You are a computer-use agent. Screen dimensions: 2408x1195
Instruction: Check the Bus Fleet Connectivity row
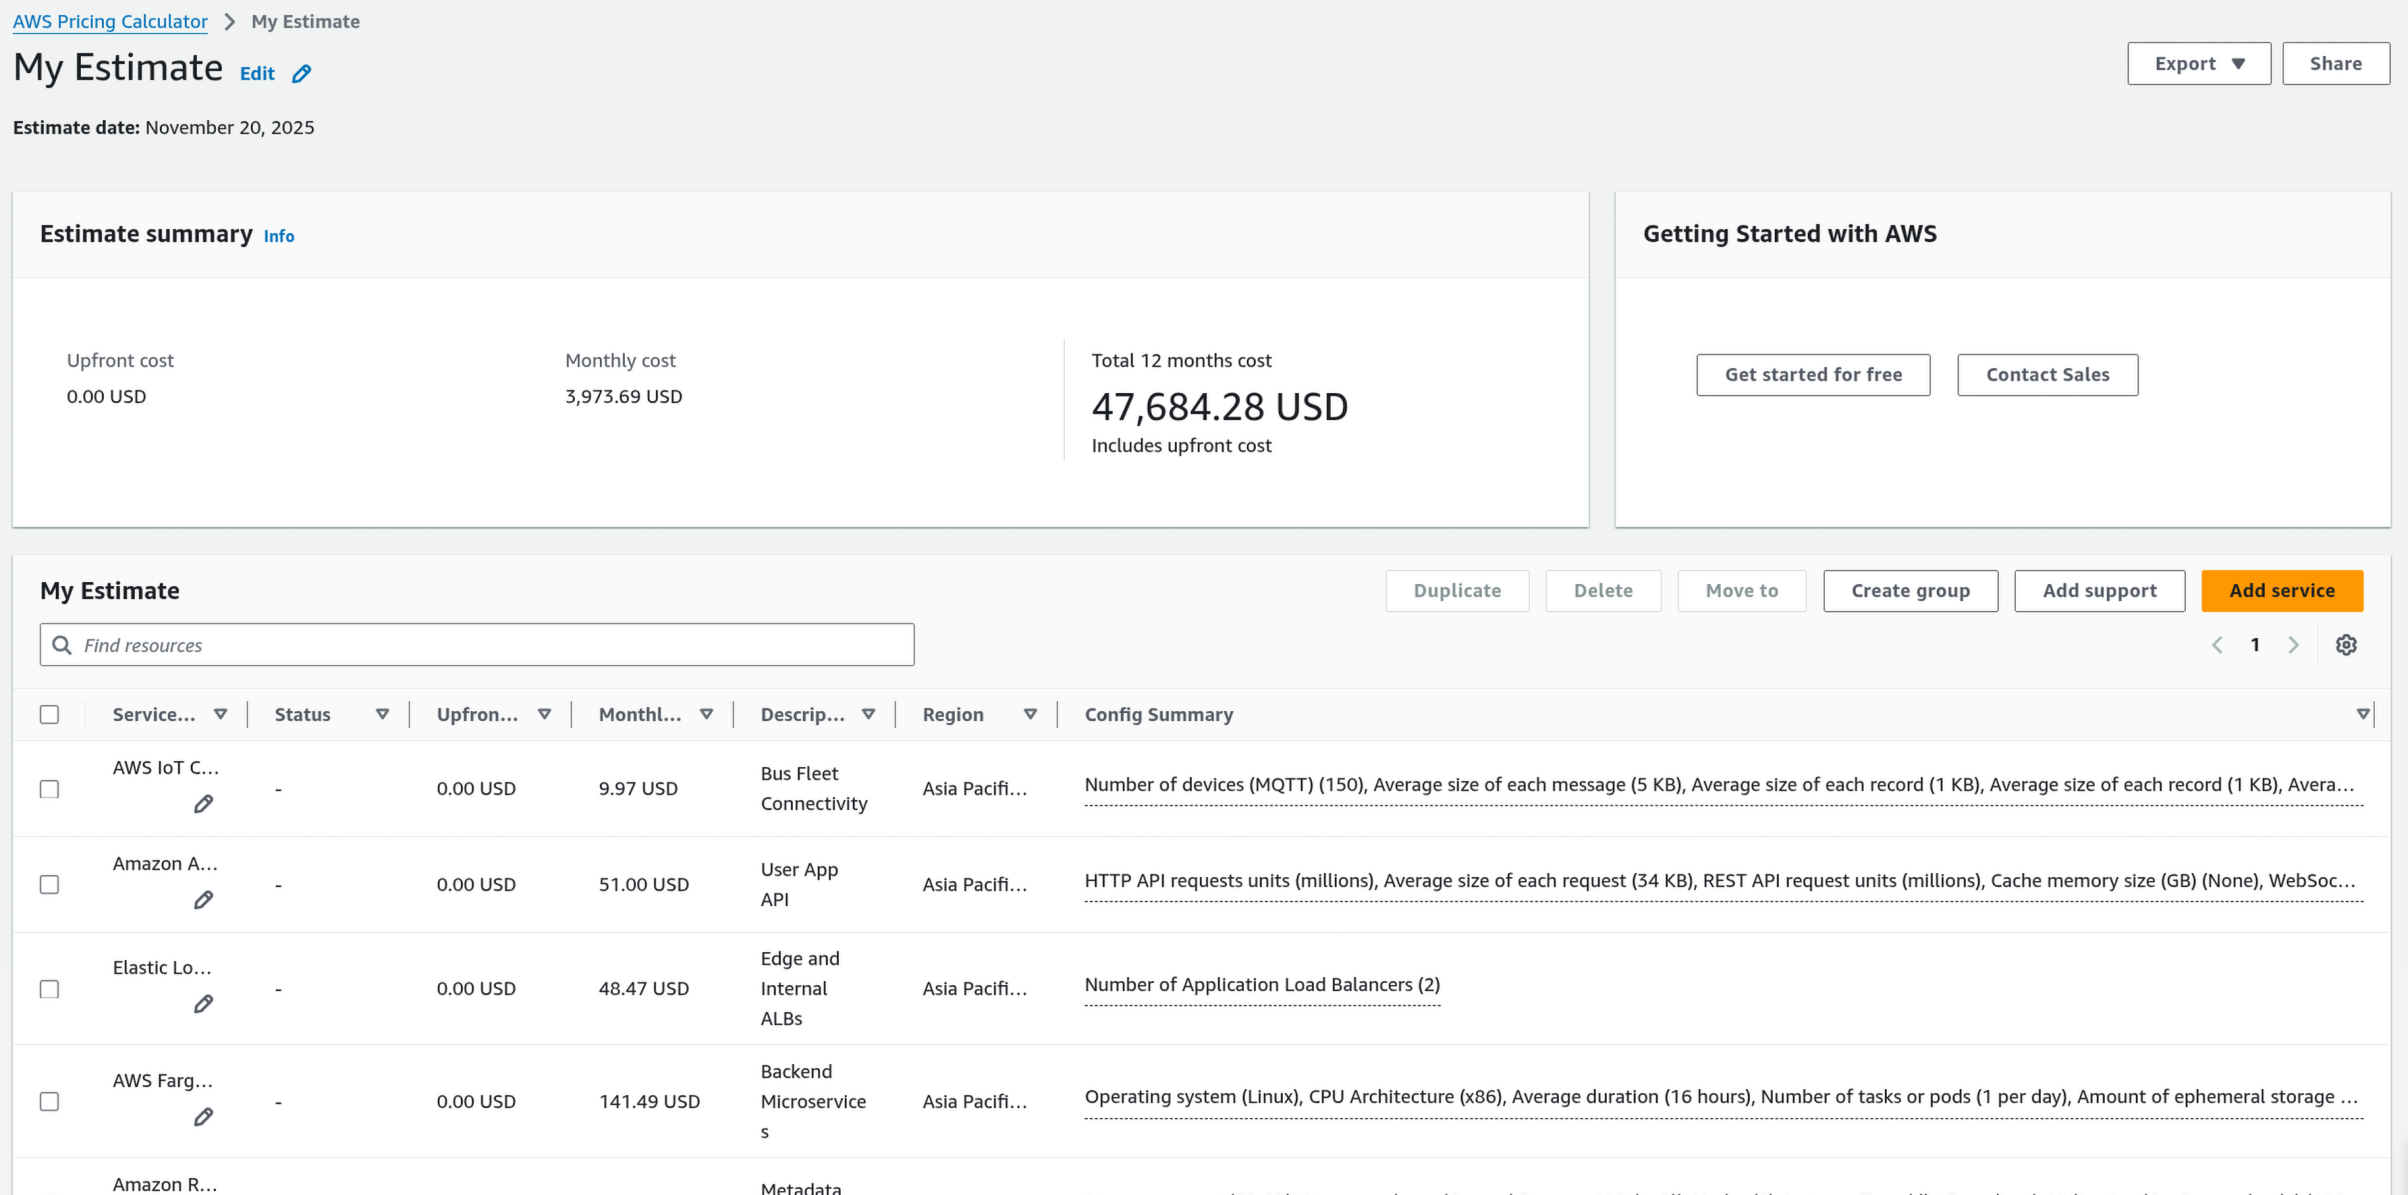click(x=49, y=789)
